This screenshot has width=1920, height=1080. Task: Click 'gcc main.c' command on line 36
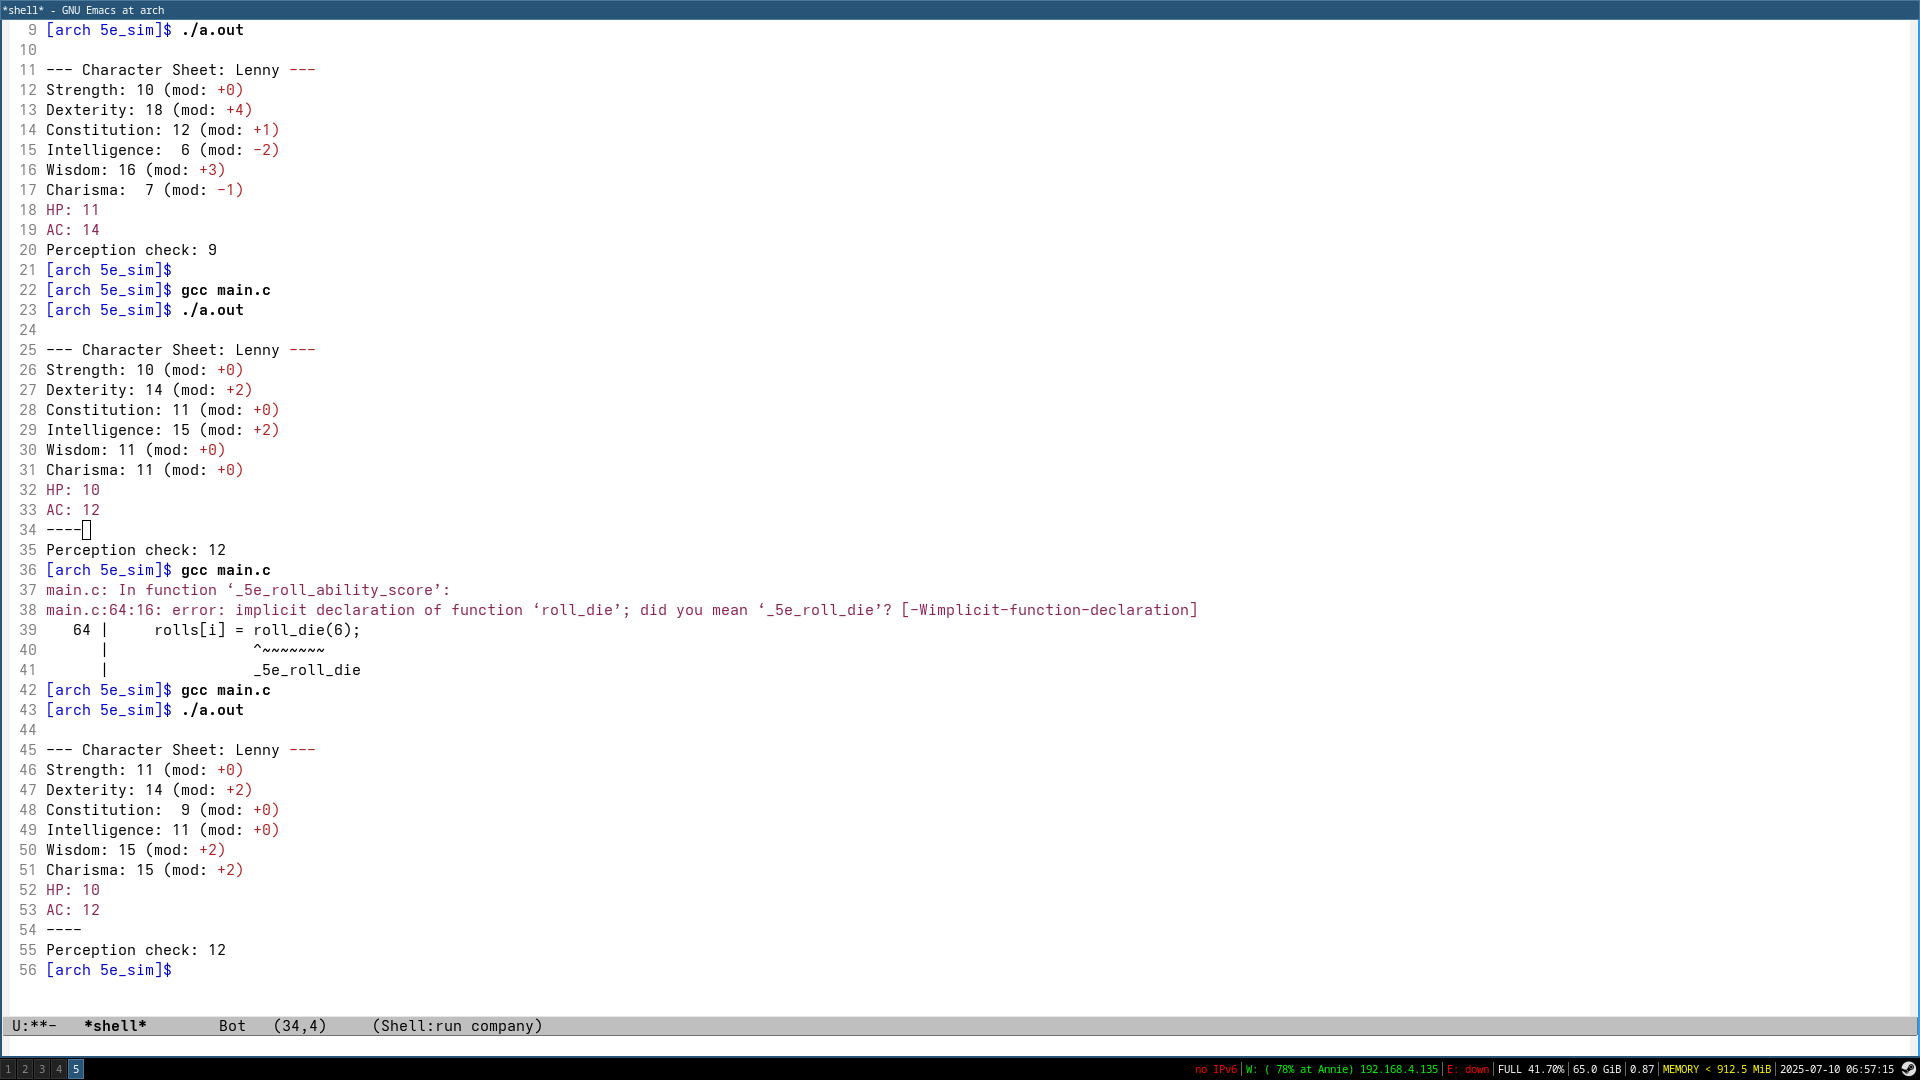(226, 570)
